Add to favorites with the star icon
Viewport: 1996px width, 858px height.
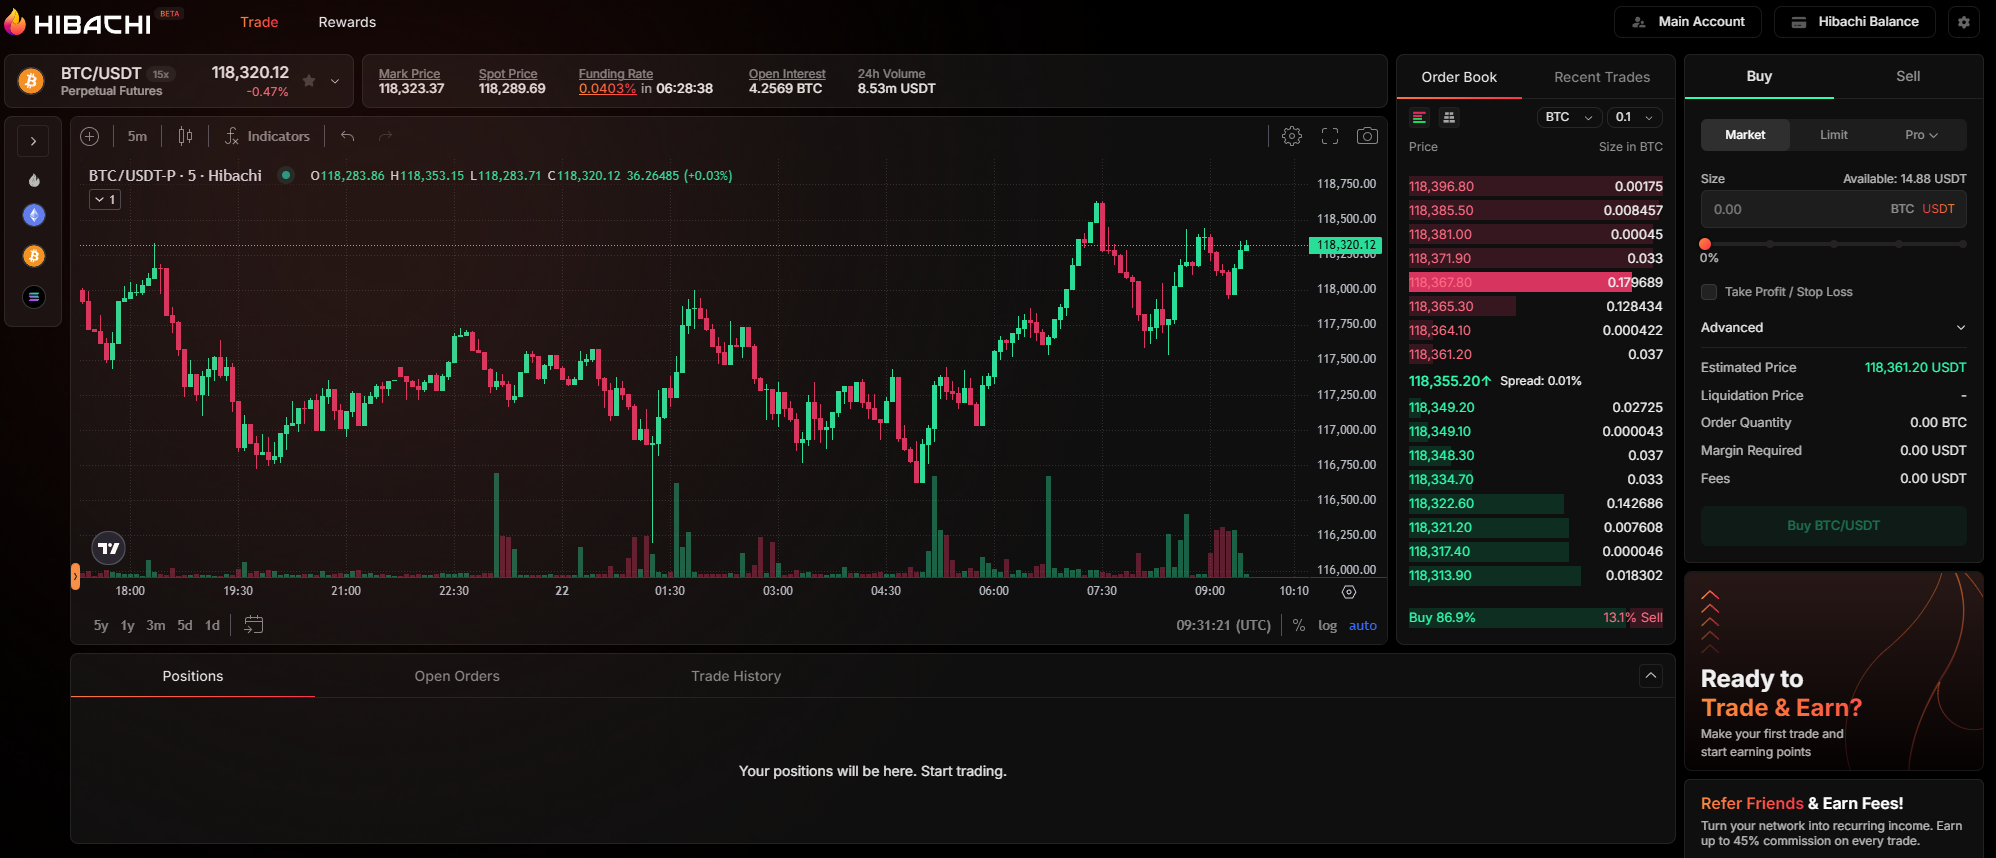[309, 81]
